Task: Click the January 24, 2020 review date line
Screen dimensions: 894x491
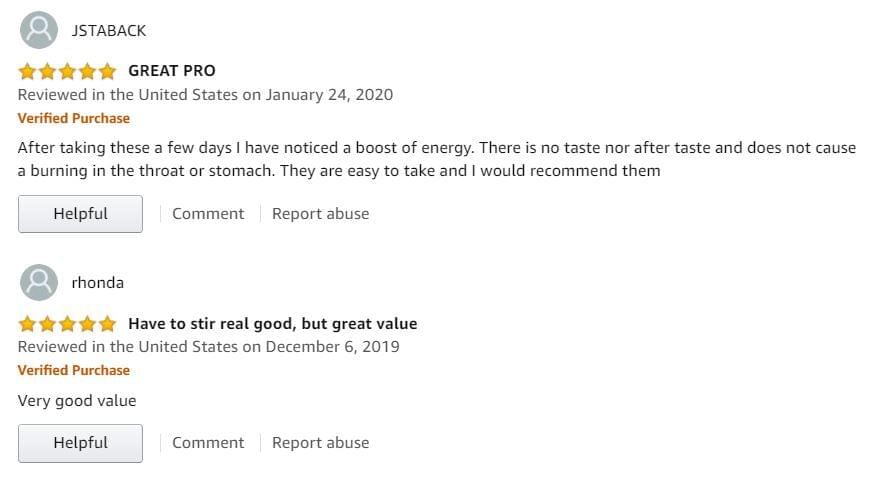Action: coord(205,95)
